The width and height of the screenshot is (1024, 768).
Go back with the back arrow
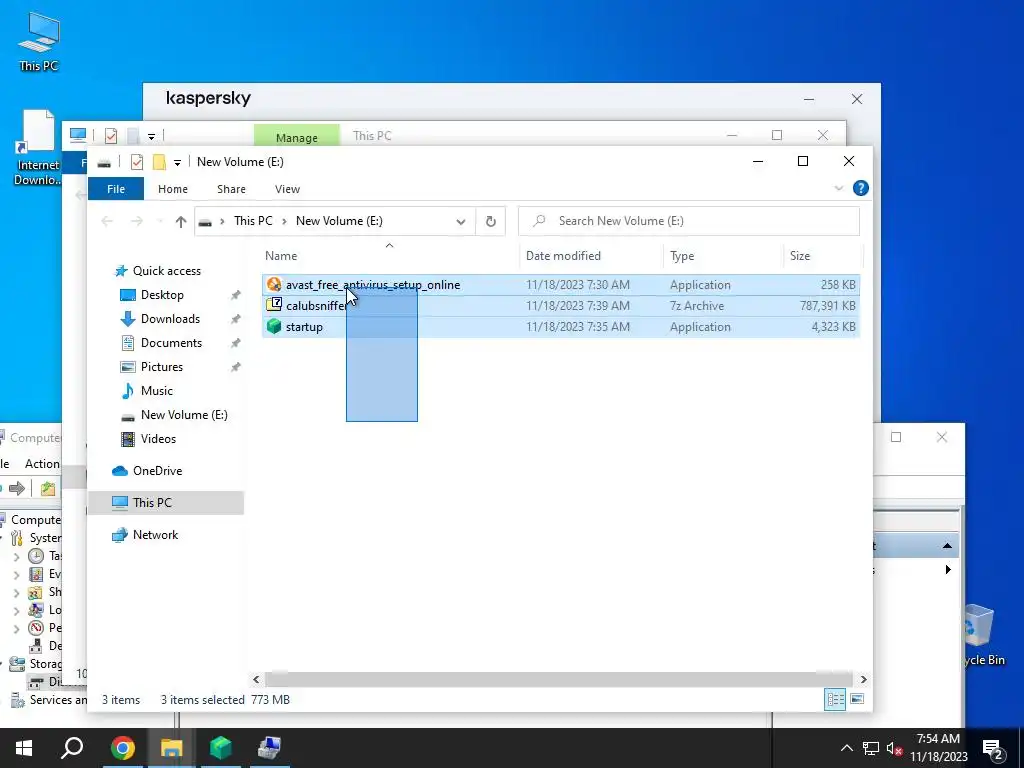pyautogui.click(x=107, y=221)
